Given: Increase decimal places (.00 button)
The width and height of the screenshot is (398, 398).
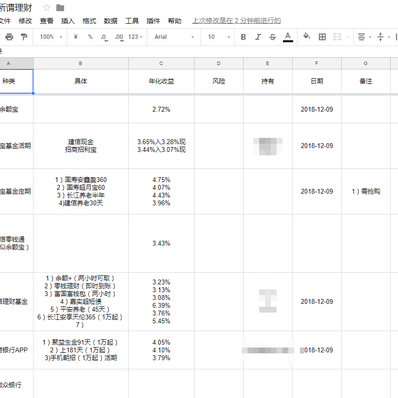Looking at the screenshot, I should click(119, 37).
